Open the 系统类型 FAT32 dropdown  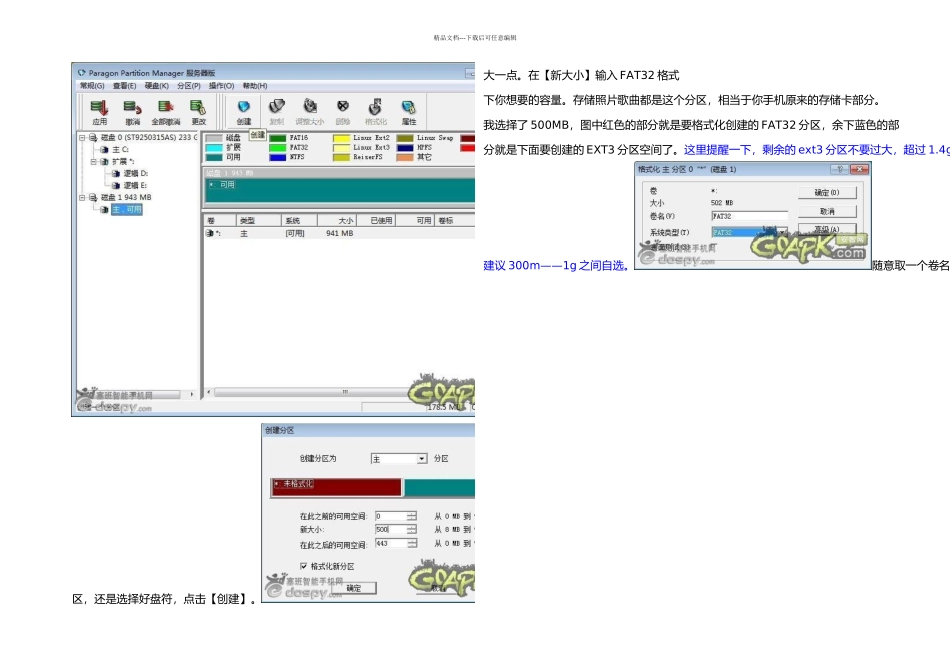pos(783,232)
